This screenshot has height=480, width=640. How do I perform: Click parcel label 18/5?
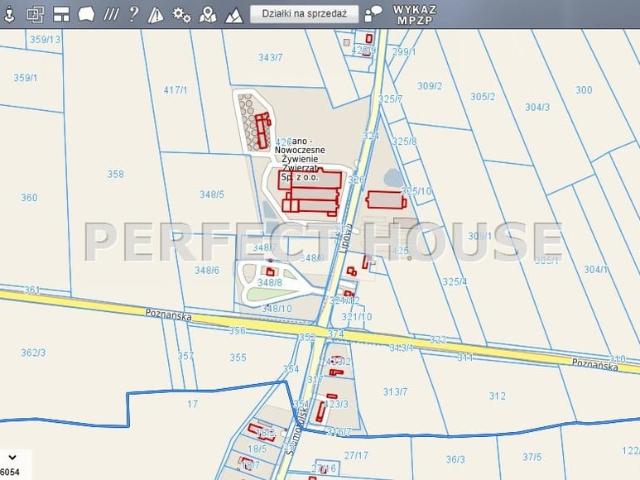(257, 449)
